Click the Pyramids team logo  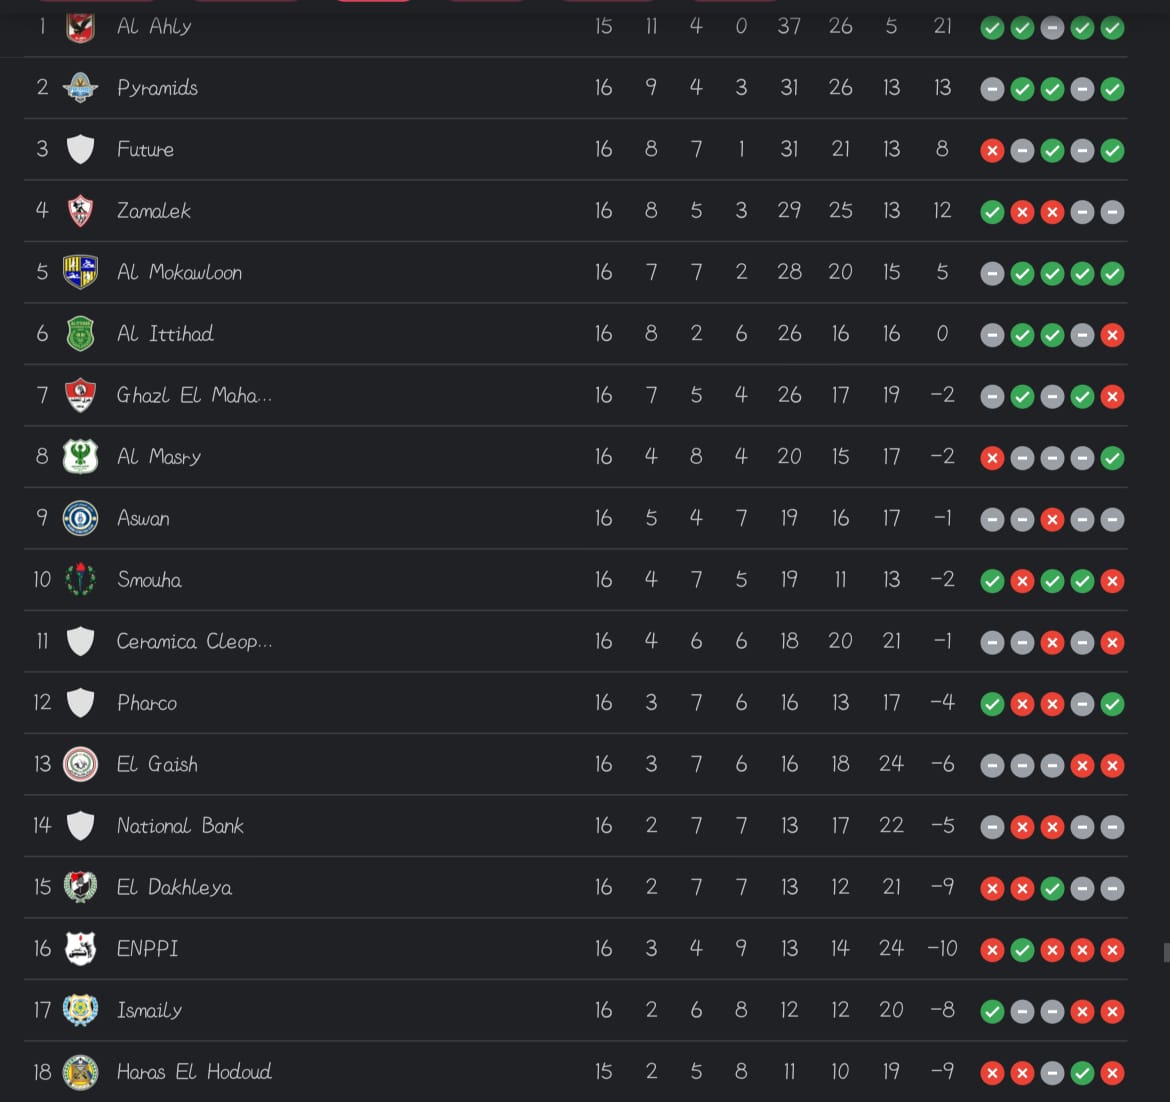click(80, 88)
